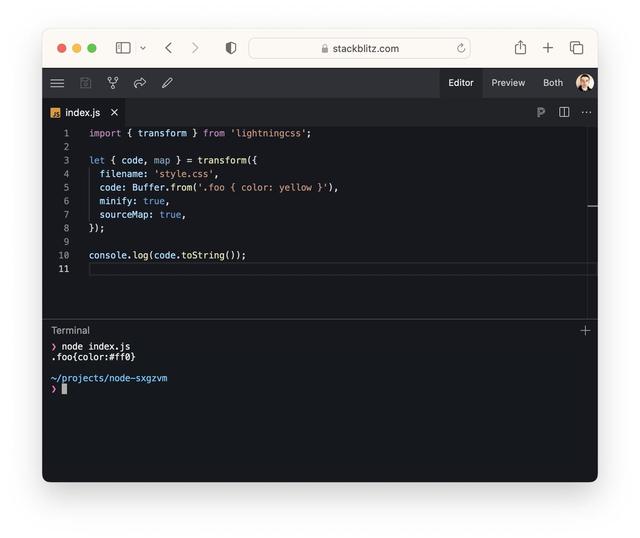Open editor more actions ellipsis
640x538 pixels.
[x=586, y=112]
